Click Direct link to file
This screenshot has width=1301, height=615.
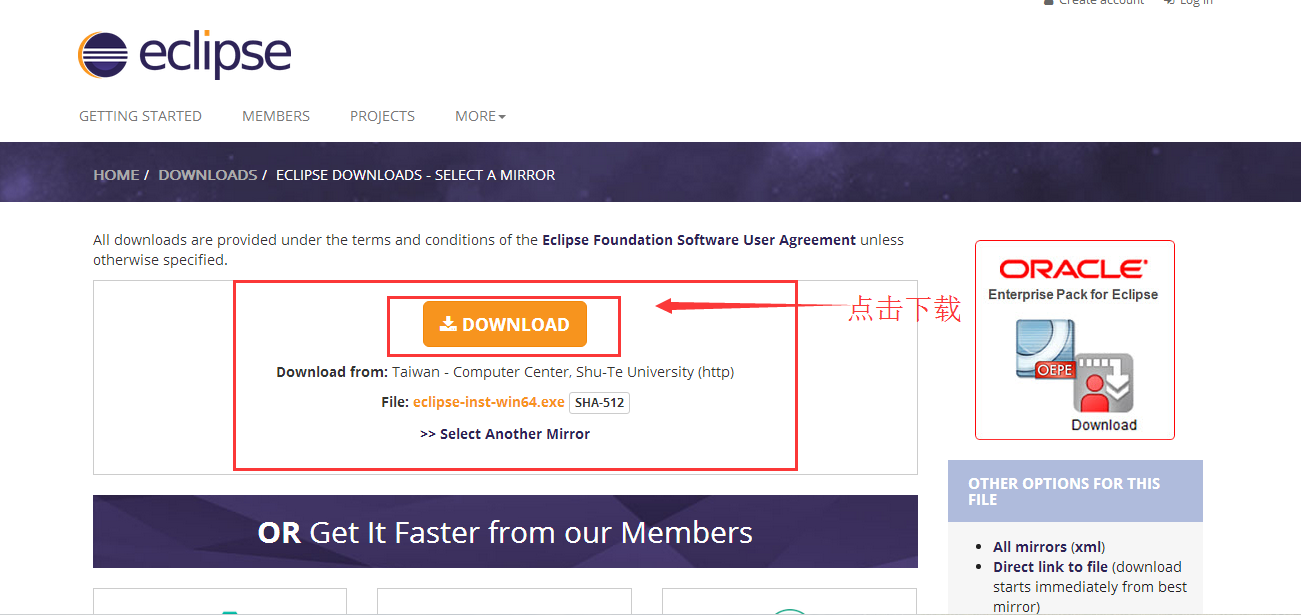1050,567
